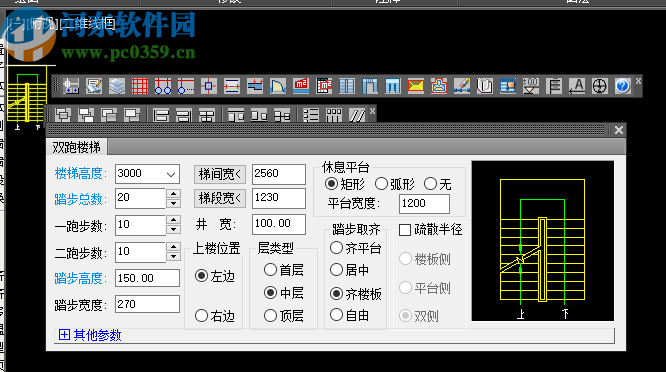Image resolution: width=666 pixels, height=372 pixels.
Task: Click the red stamp icon
Action: point(439,86)
